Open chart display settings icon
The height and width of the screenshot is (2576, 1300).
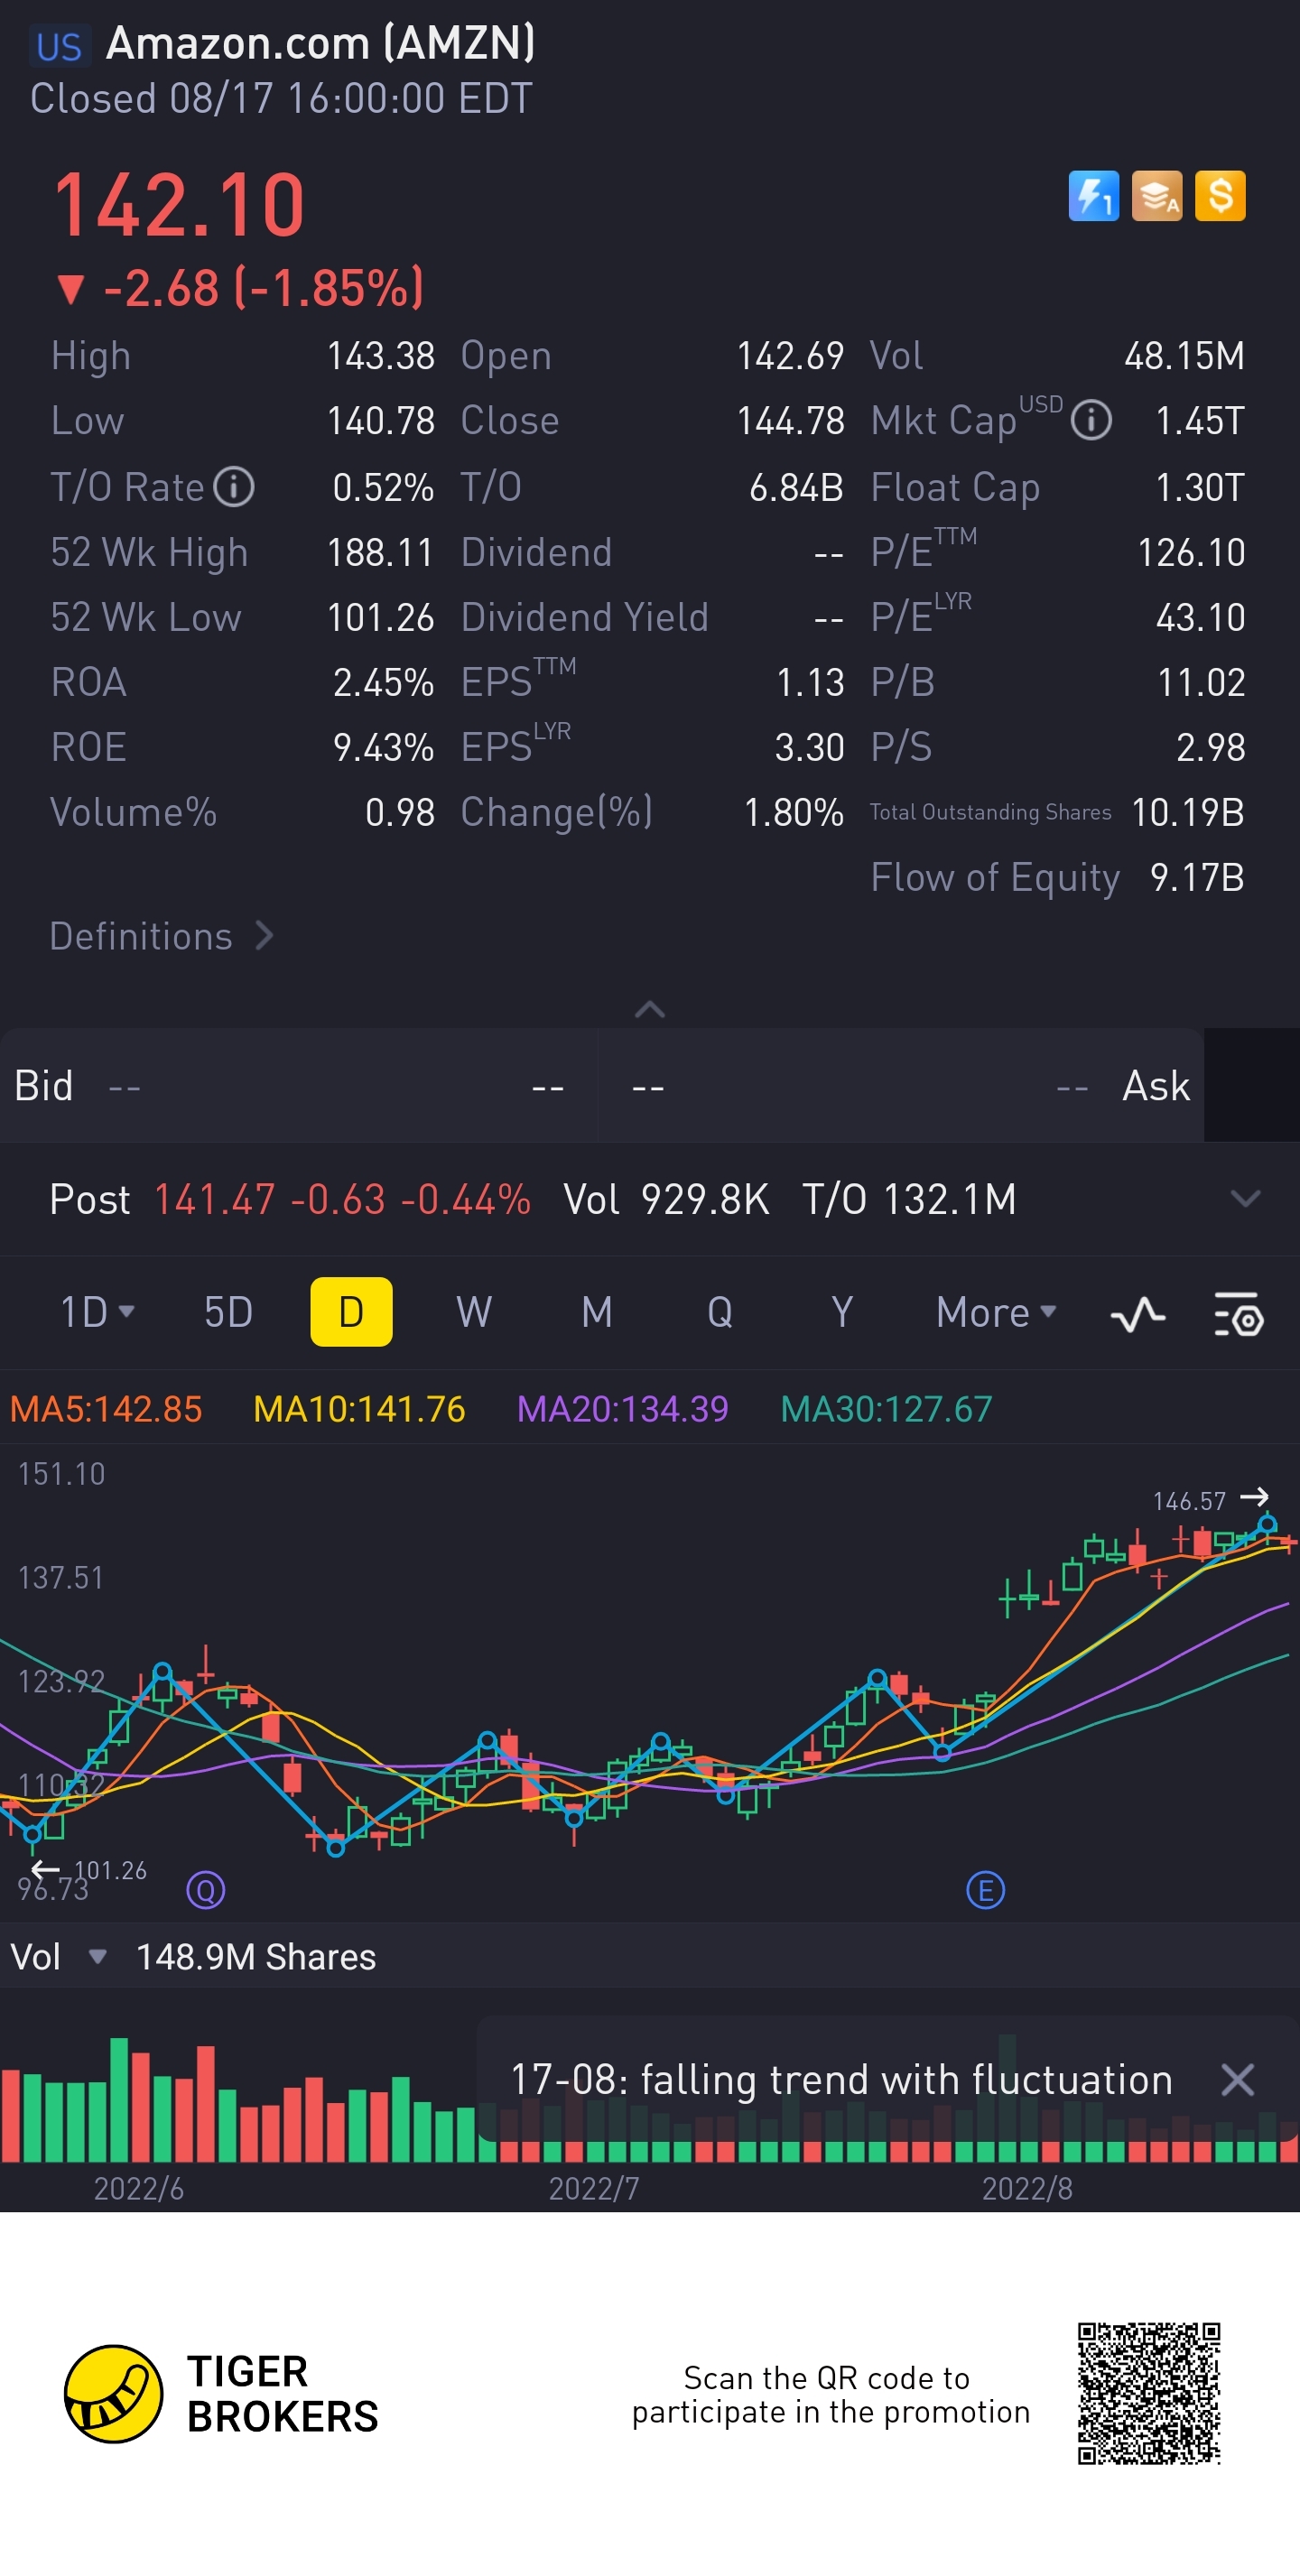1239,1314
